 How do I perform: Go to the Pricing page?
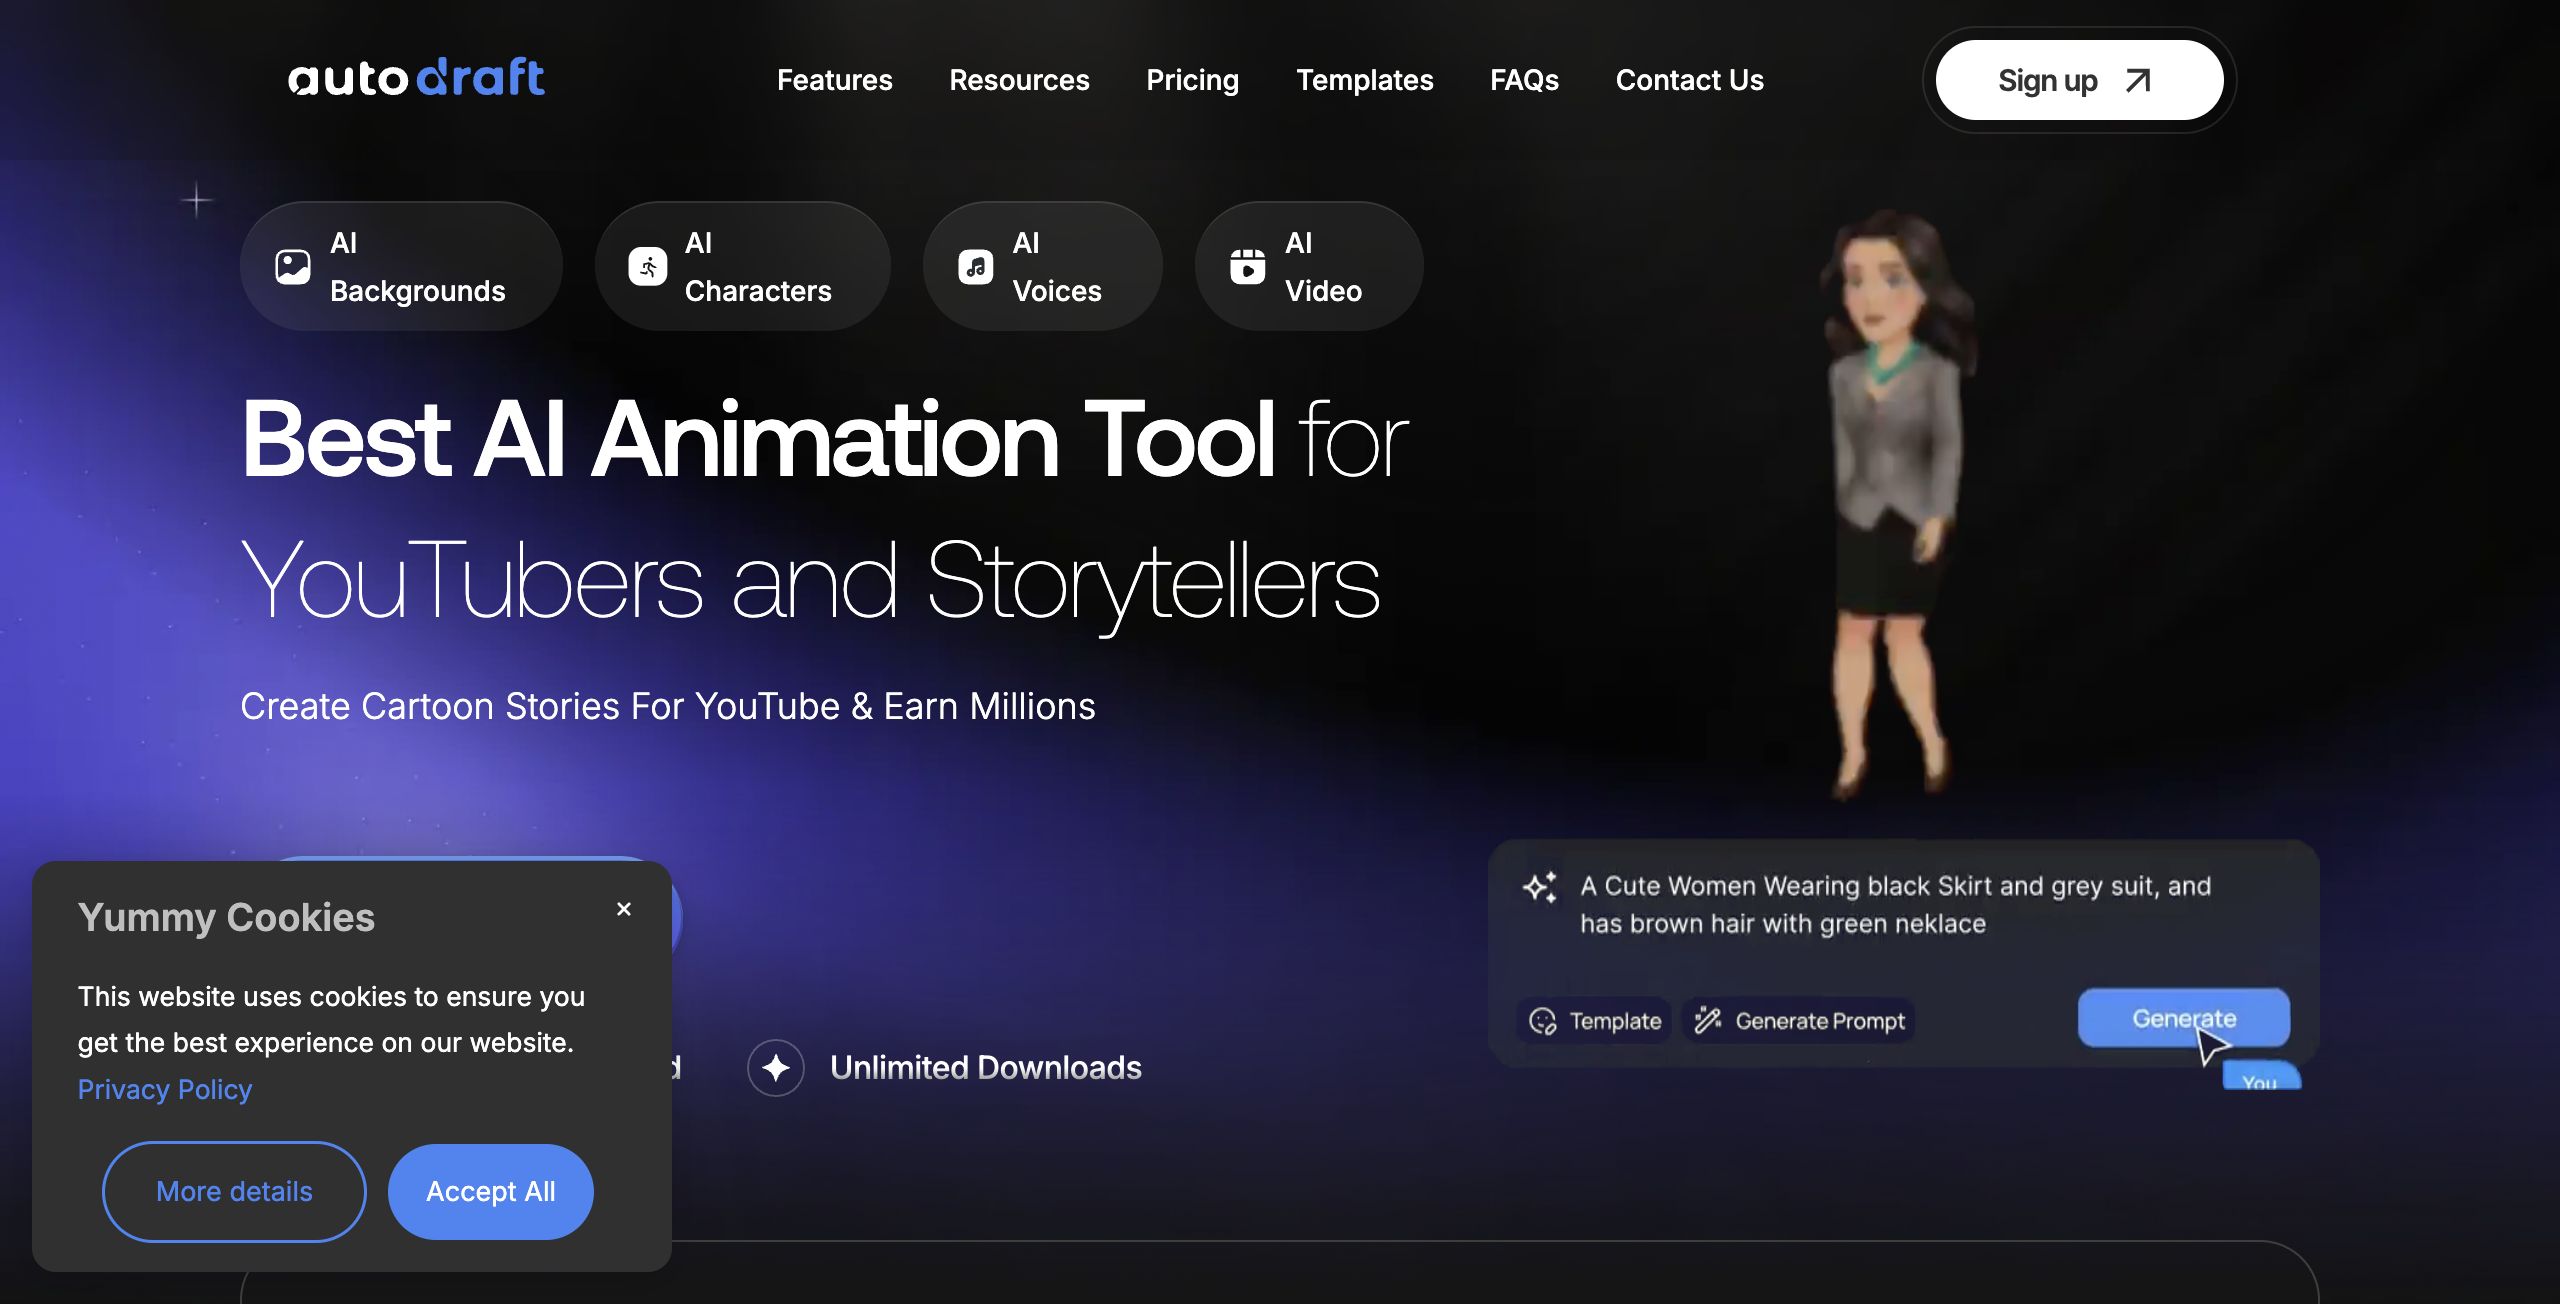[1193, 80]
